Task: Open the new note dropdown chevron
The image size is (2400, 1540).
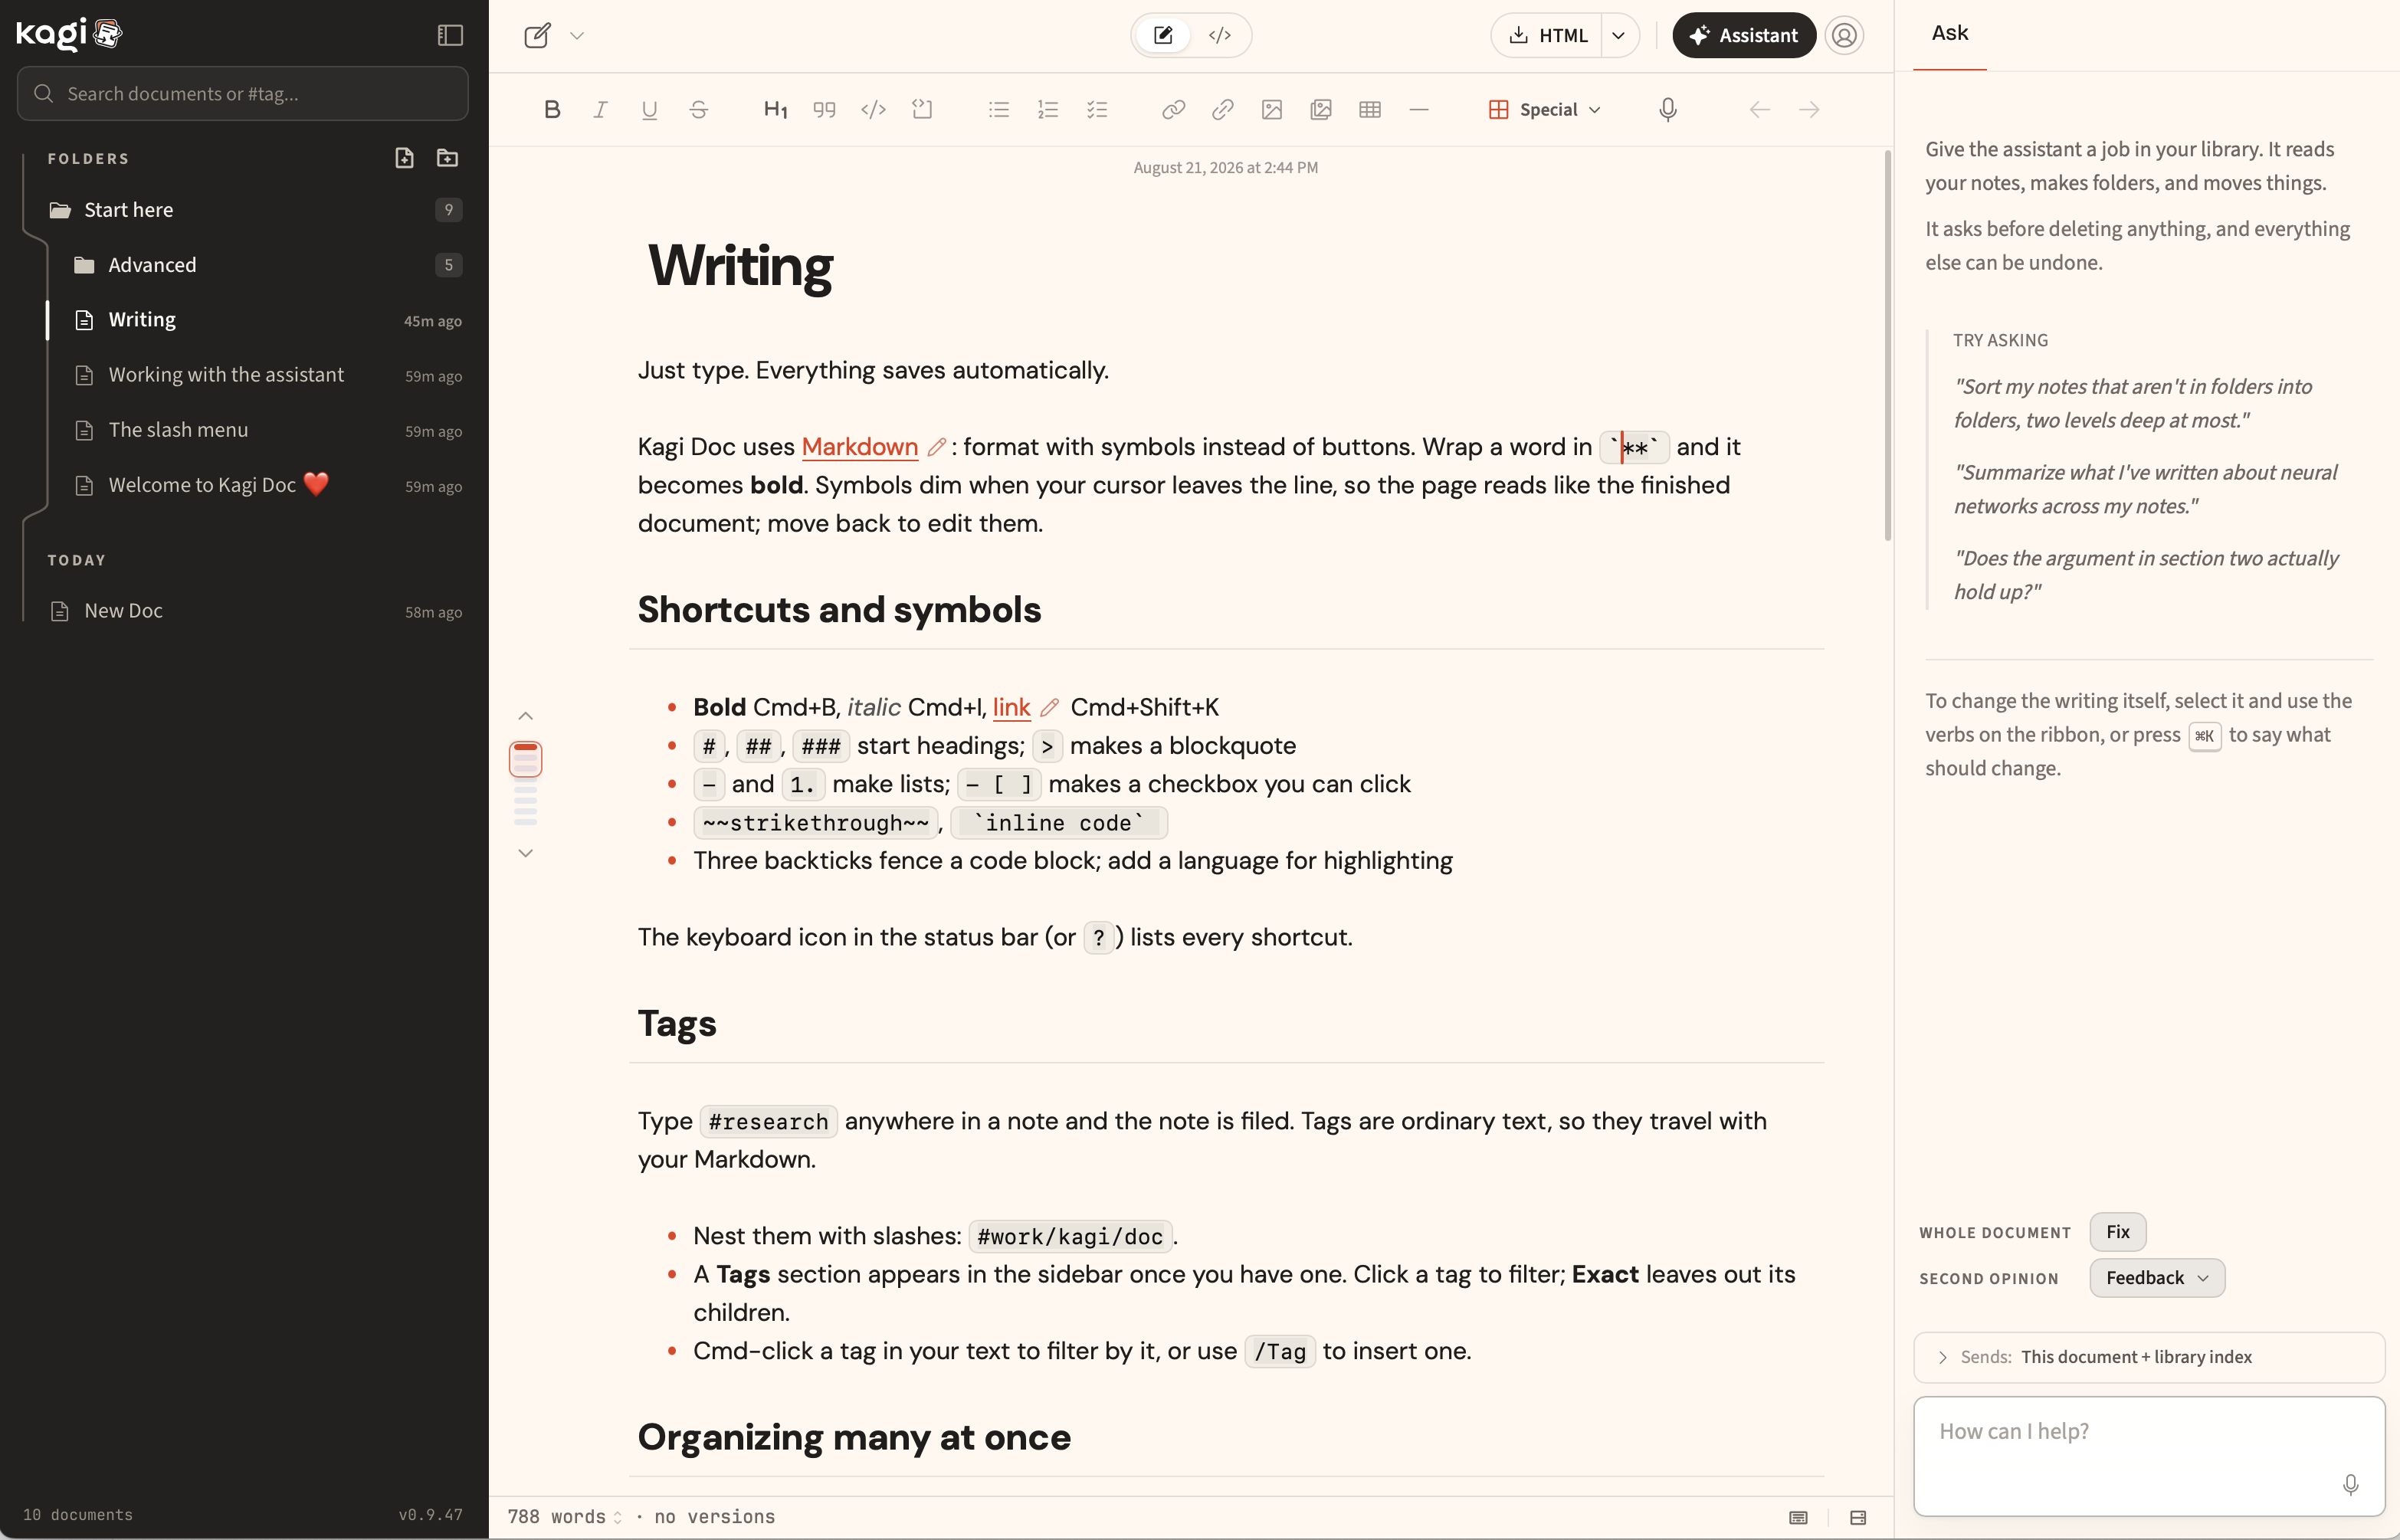Action: [x=577, y=35]
